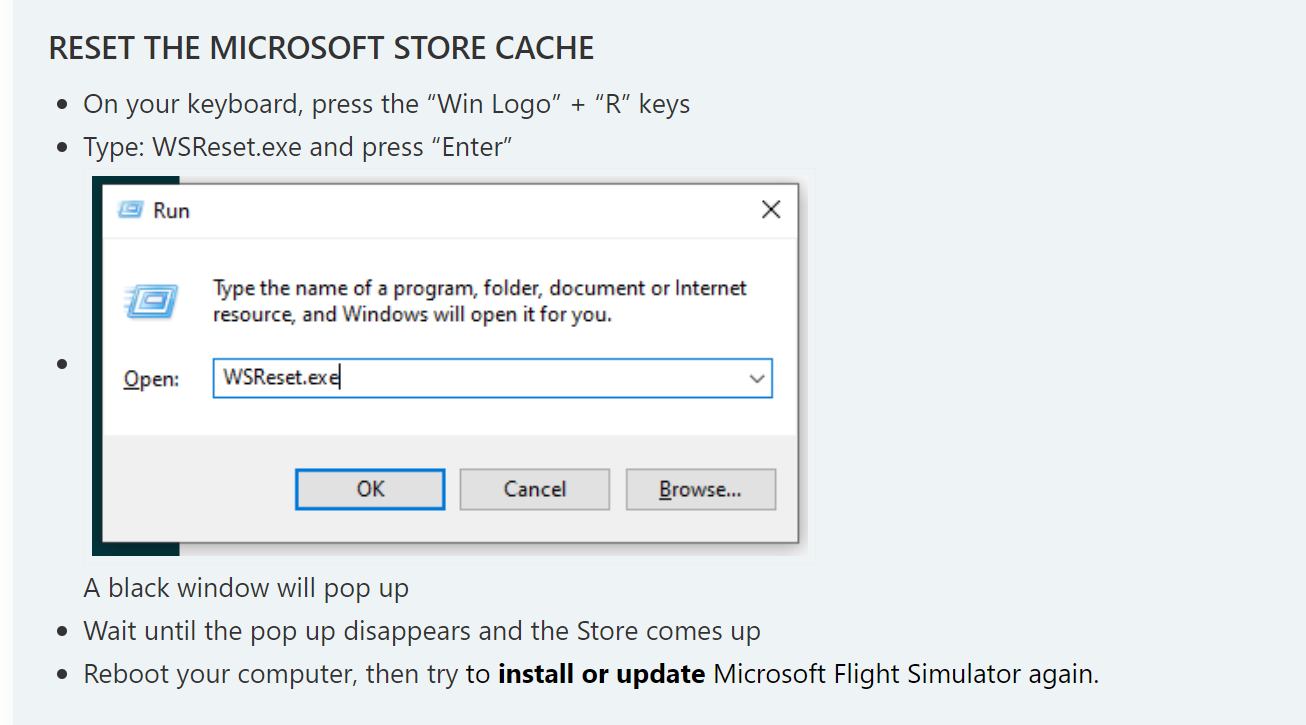
Task: Select the RESET THE MICROSOFT STORE CACHE heading
Action: click(321, 48)
